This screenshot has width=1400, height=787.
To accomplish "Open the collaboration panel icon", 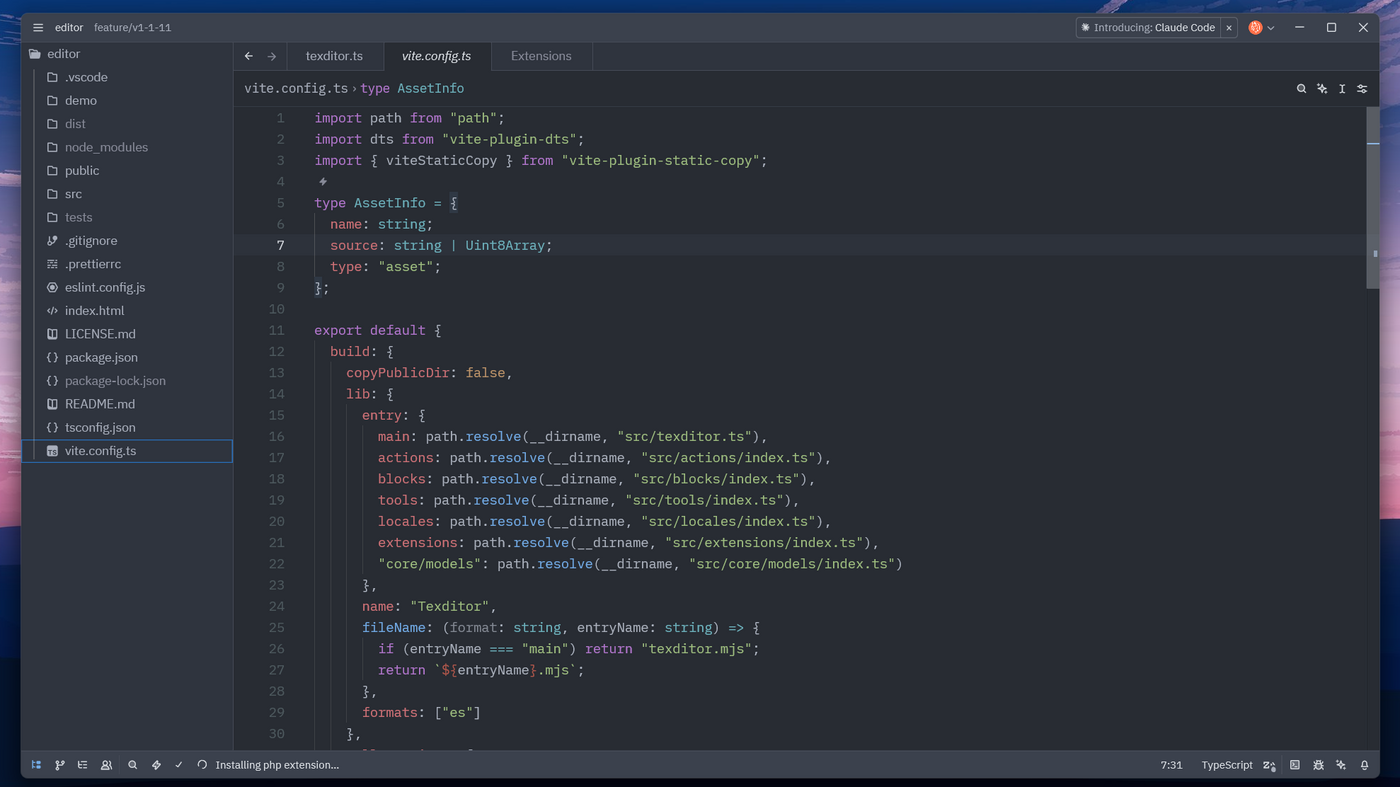I will (x=106, y=765).
